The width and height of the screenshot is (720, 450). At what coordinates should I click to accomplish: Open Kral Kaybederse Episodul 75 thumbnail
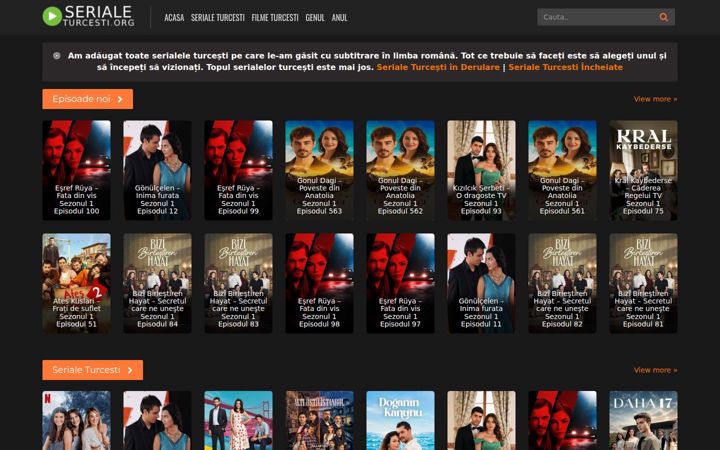point(643,170)
